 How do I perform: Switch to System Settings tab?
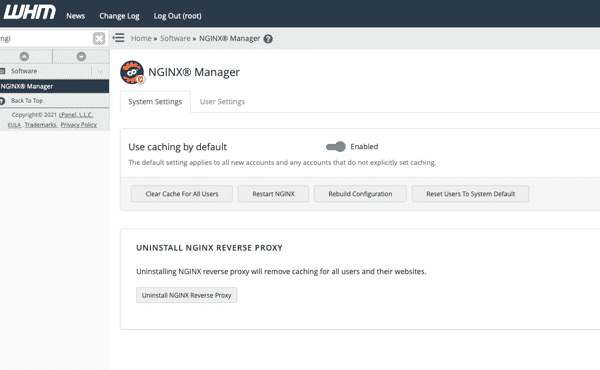coord(155,102)
